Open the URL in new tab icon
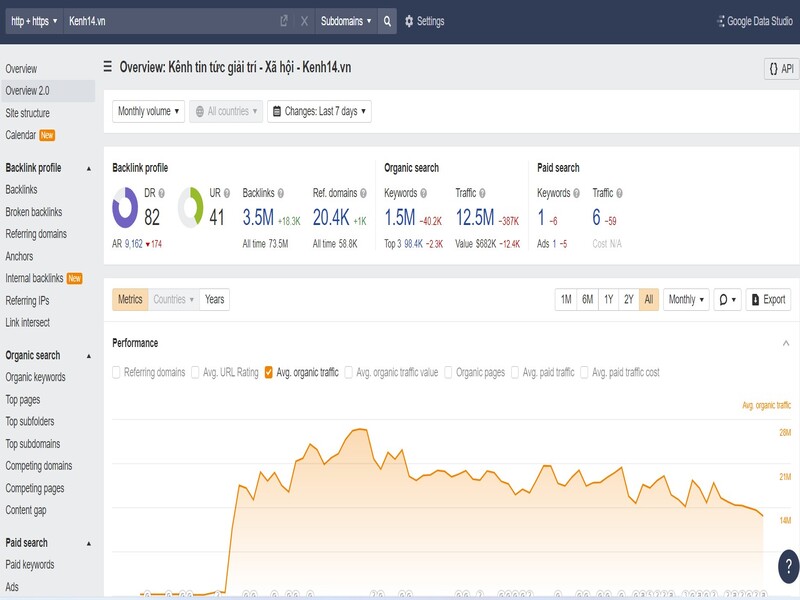This screenshot has width=800, height=600. pyautogui.click(x=284, y=21)
